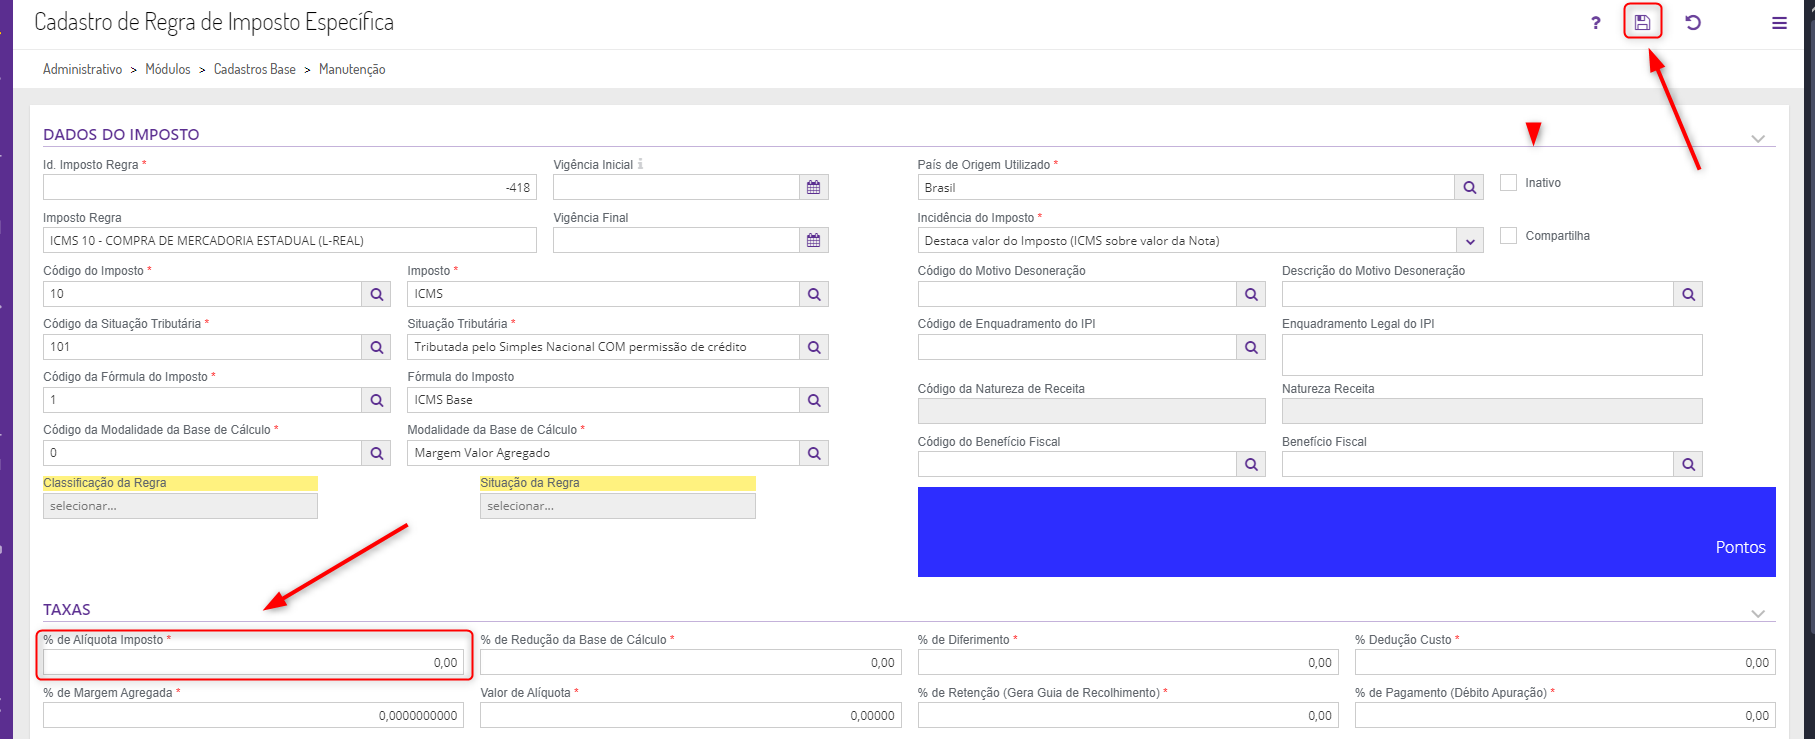This screenshot has width=1815, height=739.
Task: Go to Cadastros Base breadcrumb
Action: pos(254,69)
